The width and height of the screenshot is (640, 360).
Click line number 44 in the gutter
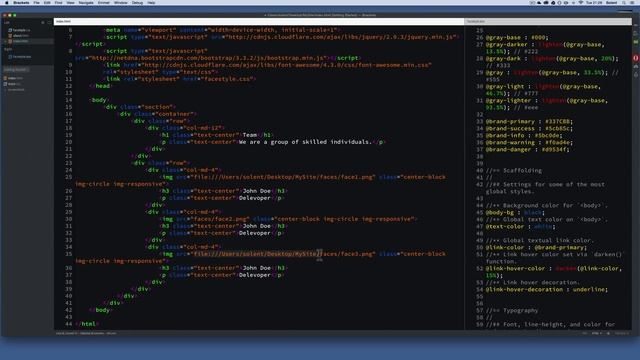tap(69, 324)
